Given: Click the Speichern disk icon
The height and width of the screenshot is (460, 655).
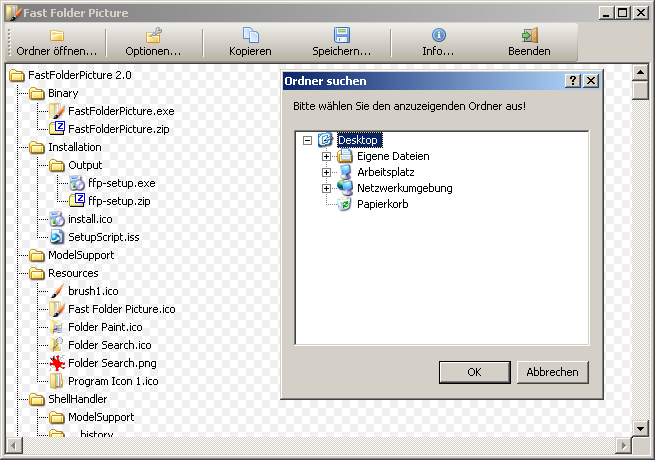Looking at the screenshot, I should 342,35.
